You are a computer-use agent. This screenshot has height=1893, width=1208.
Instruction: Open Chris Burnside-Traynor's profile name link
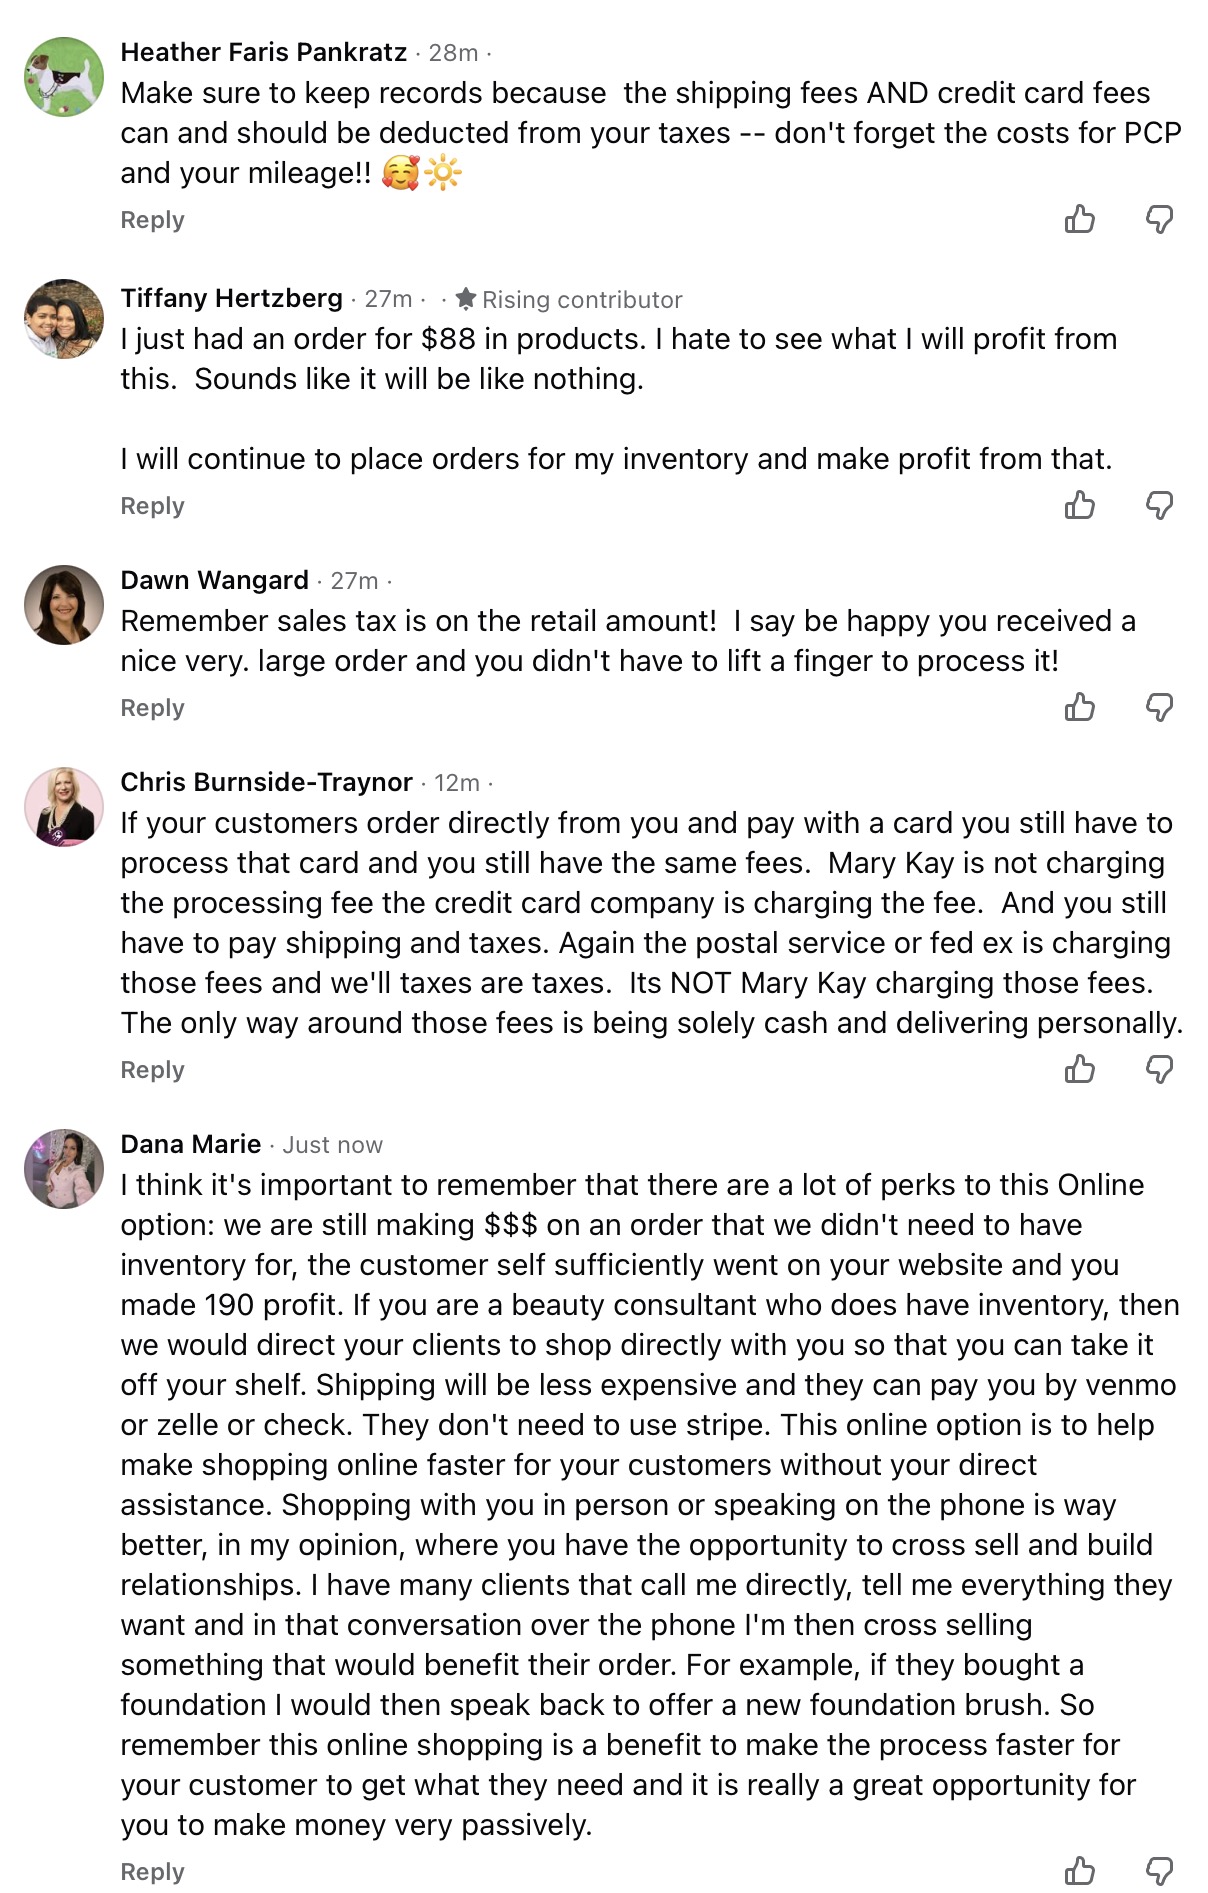[x=266, y=782]
